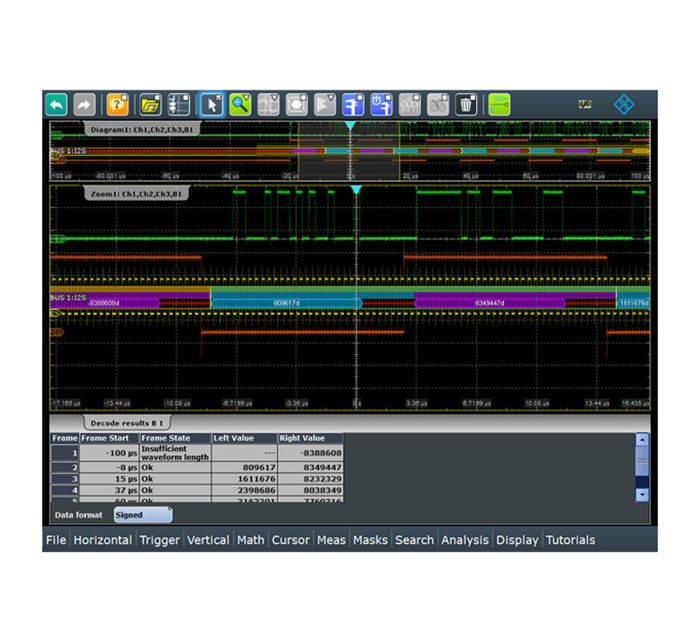Image resolution: width=700 pixels, height=640 pixels.
Task: Click the Left Value cell 1611676
Action: click(x=245, y=479)
